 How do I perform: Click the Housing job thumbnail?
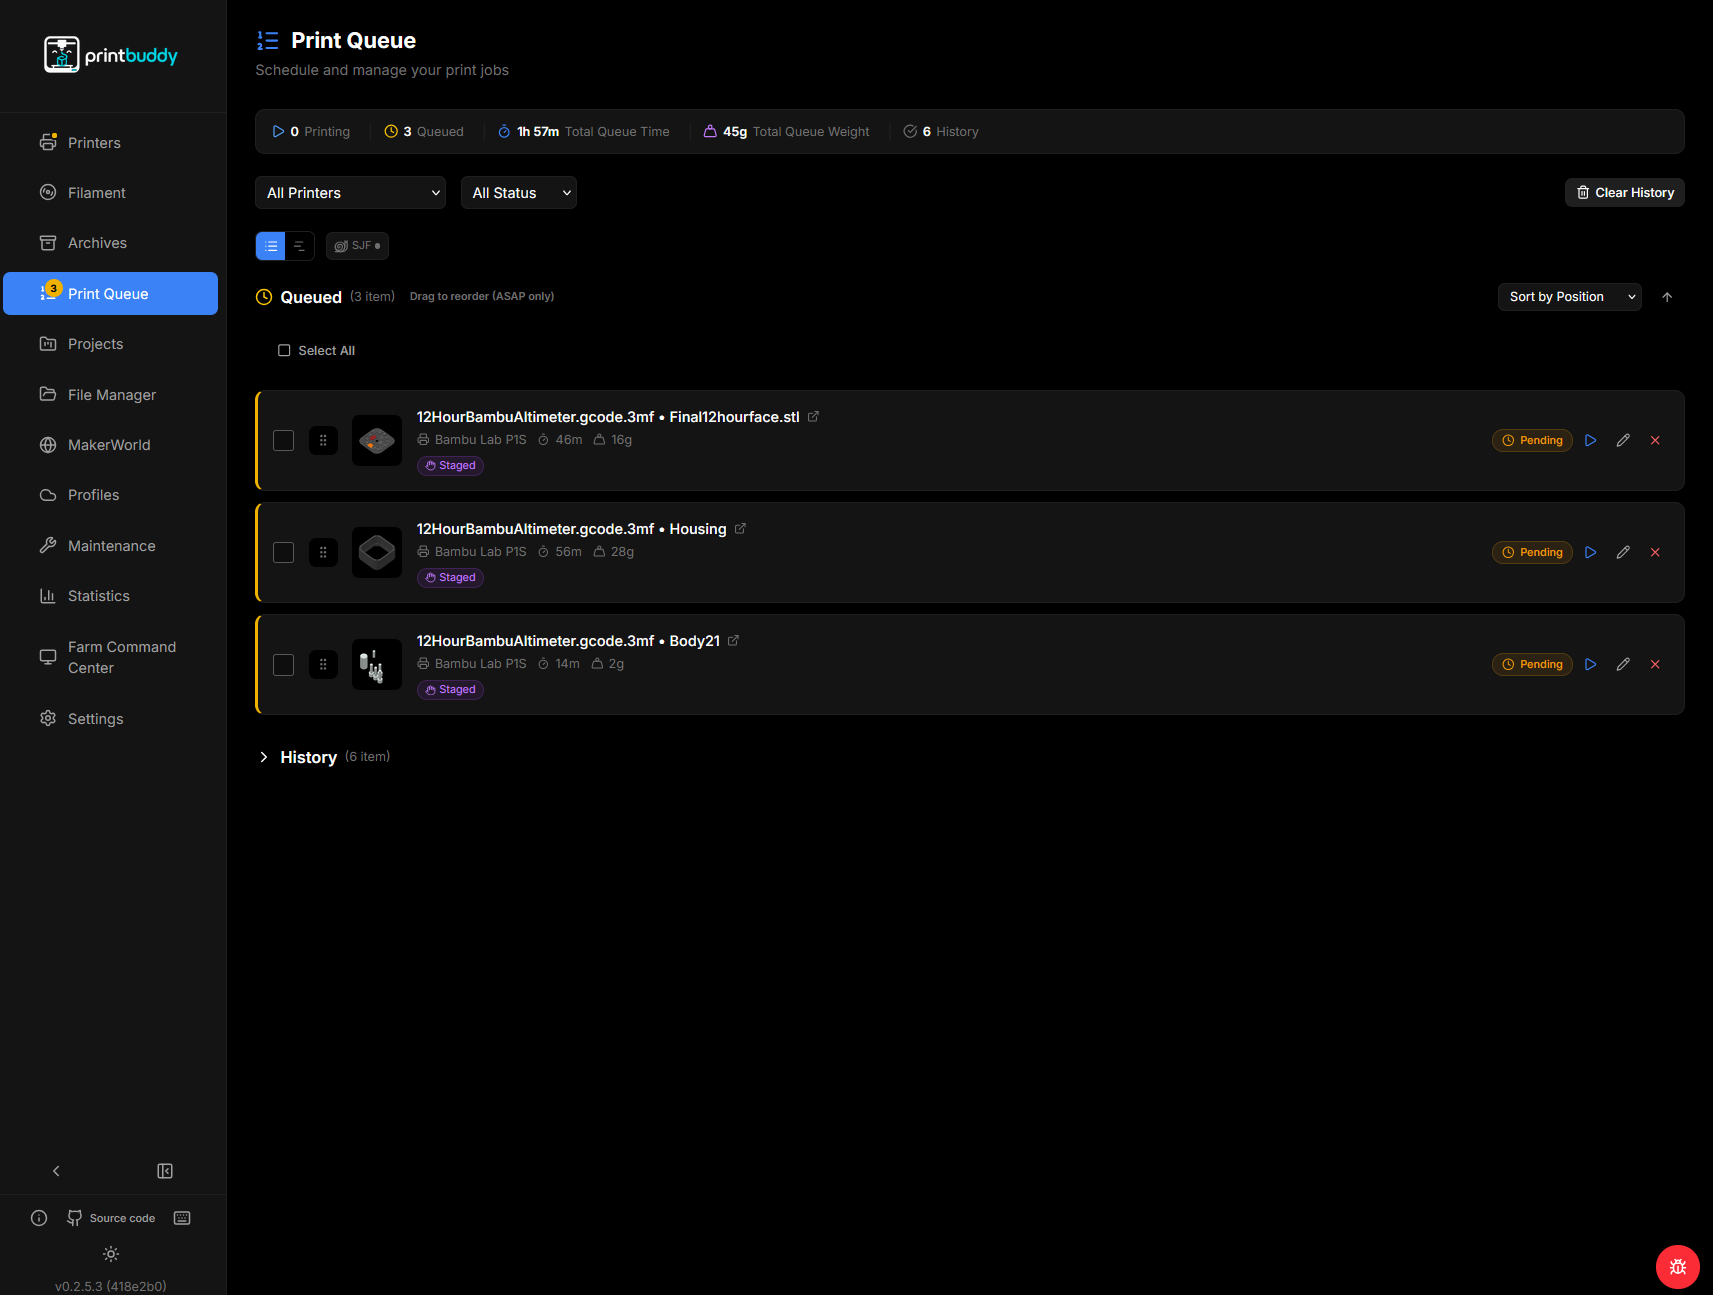click(377, 552)
